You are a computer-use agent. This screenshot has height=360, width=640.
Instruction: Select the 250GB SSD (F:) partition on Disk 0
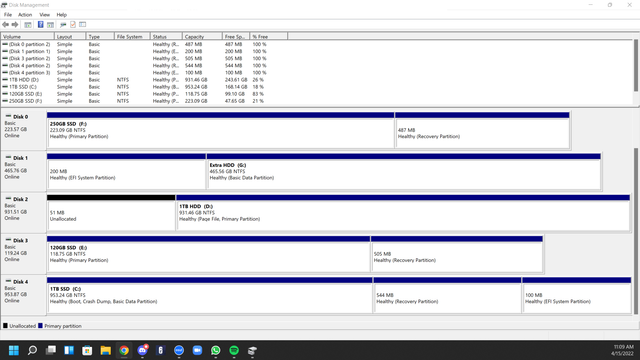pos(220,130)
